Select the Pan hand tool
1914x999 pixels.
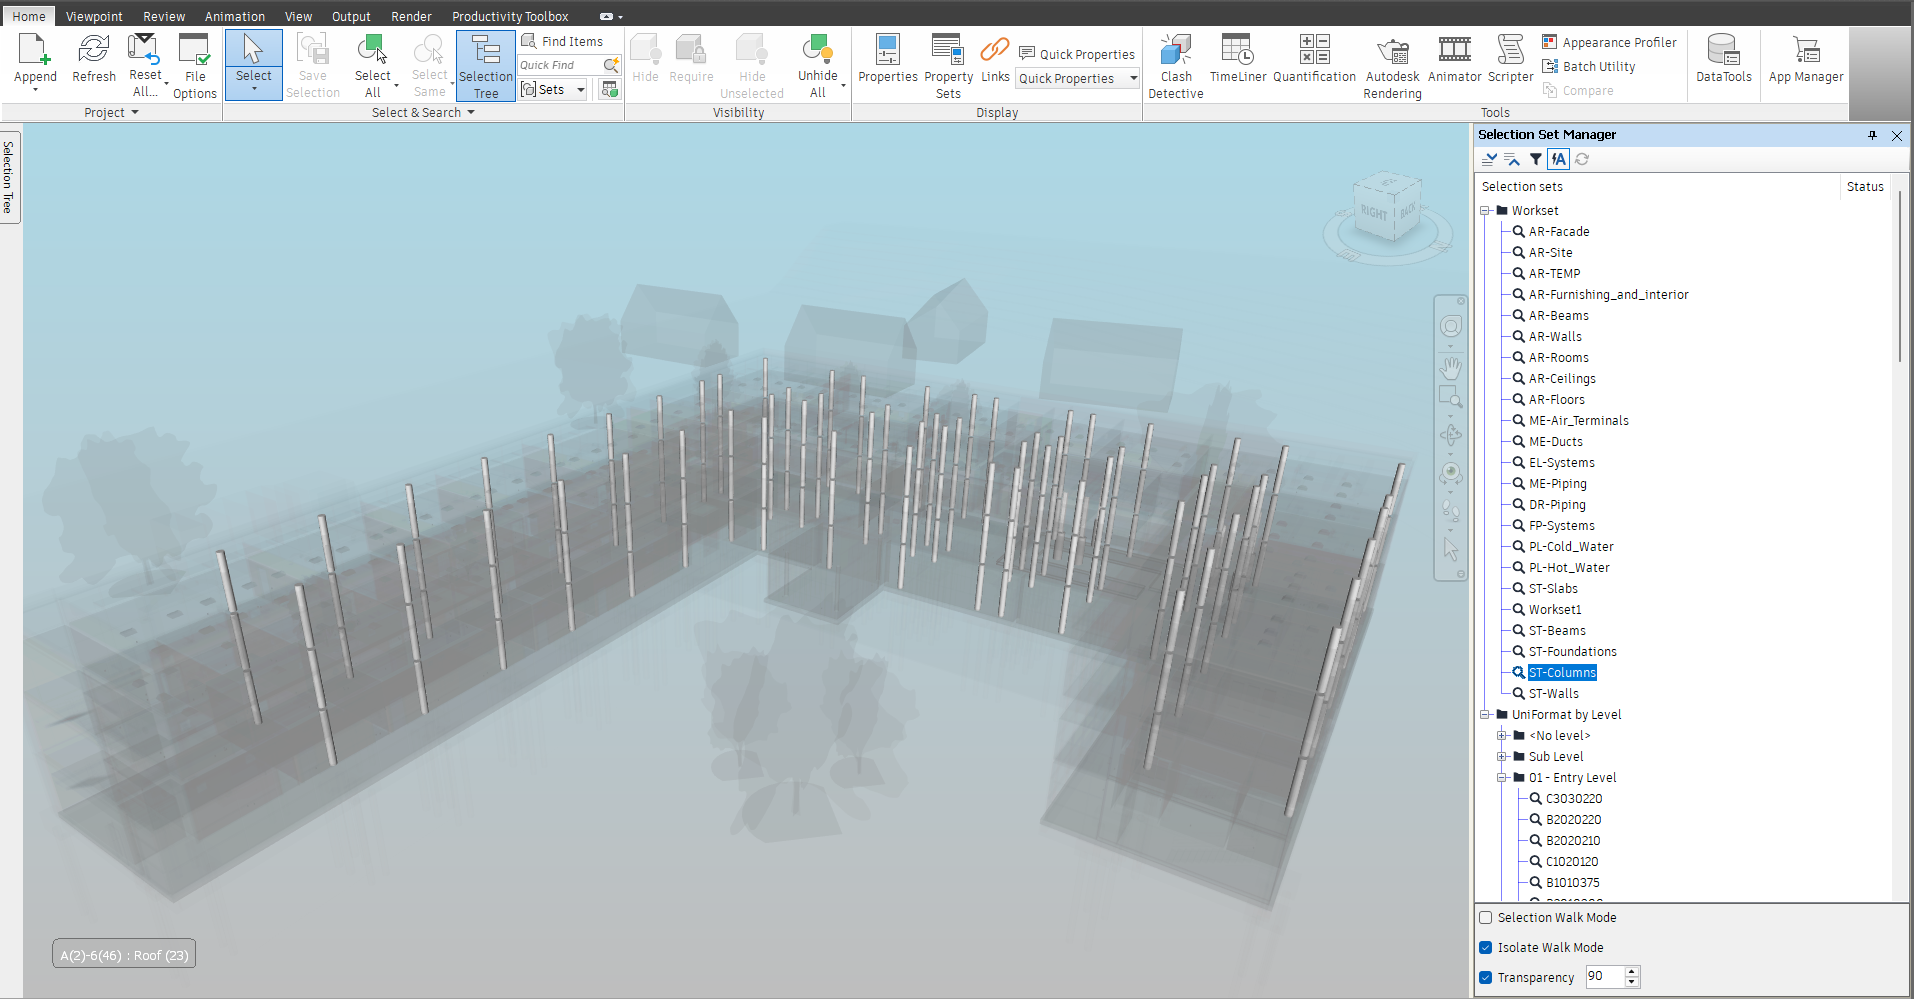coord(1451,367)
